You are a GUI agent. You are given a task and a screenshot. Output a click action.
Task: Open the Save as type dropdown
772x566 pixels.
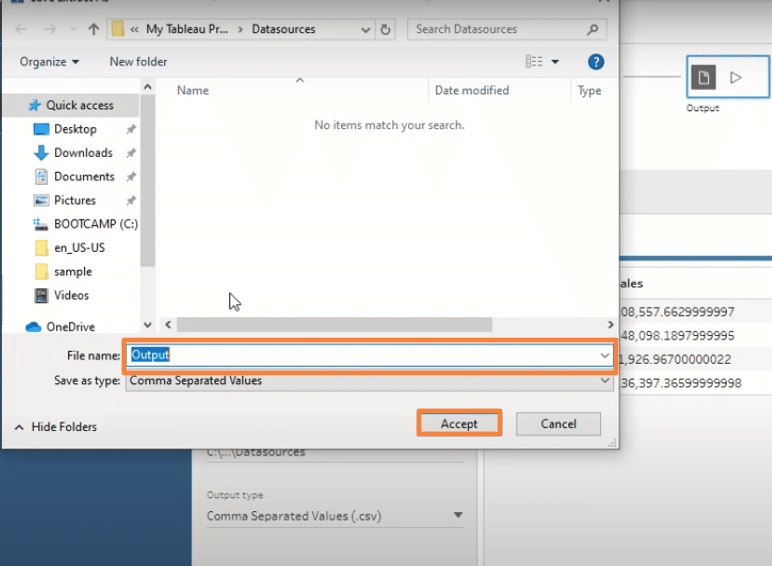[x=369, y=381]
